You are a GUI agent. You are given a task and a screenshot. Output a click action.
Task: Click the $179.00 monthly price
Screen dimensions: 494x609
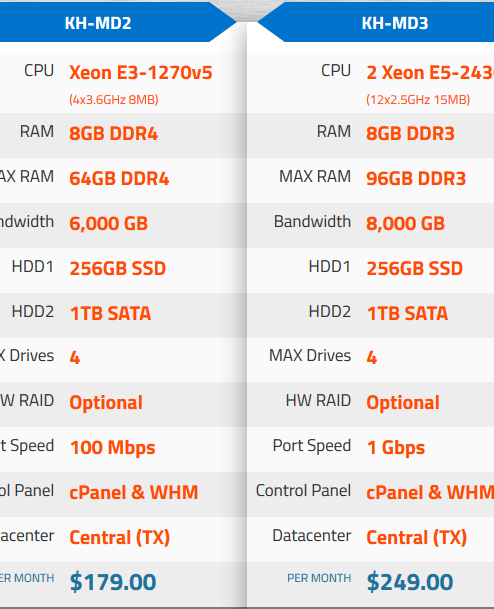pyautogui.click(x=113, y=582)
